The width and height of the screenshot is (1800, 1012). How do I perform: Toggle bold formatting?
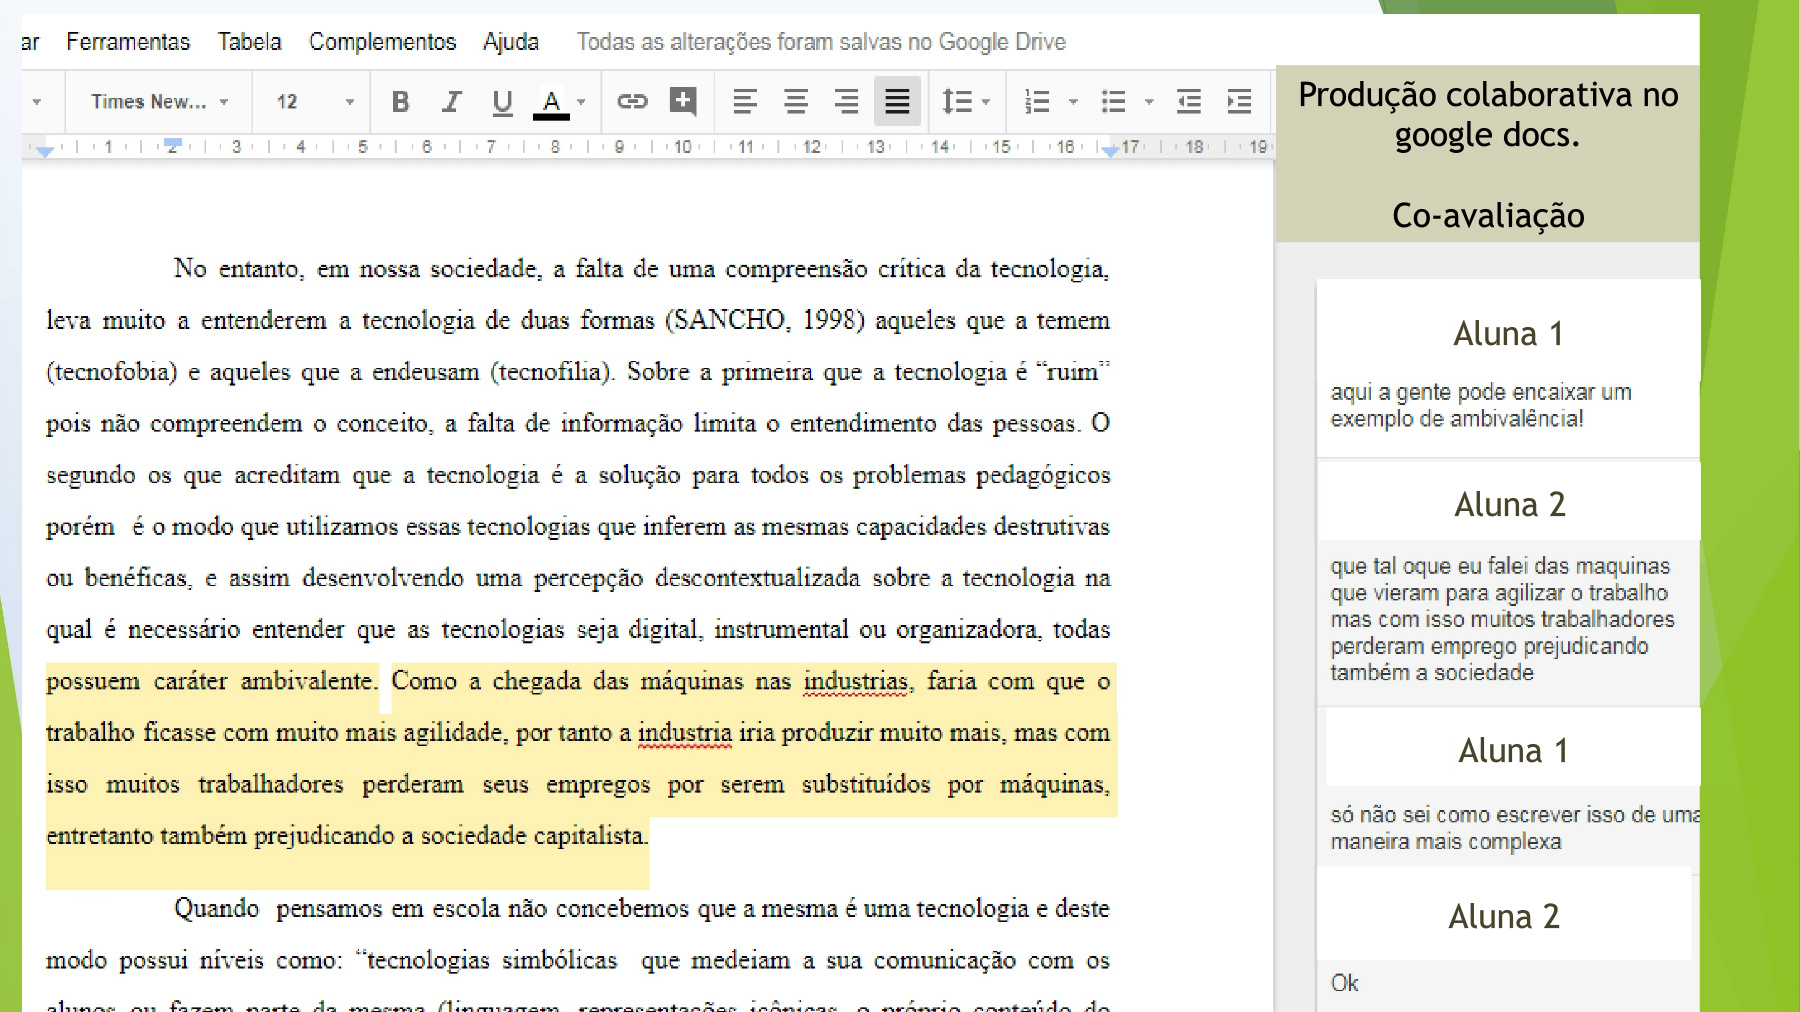click(400, 102)
